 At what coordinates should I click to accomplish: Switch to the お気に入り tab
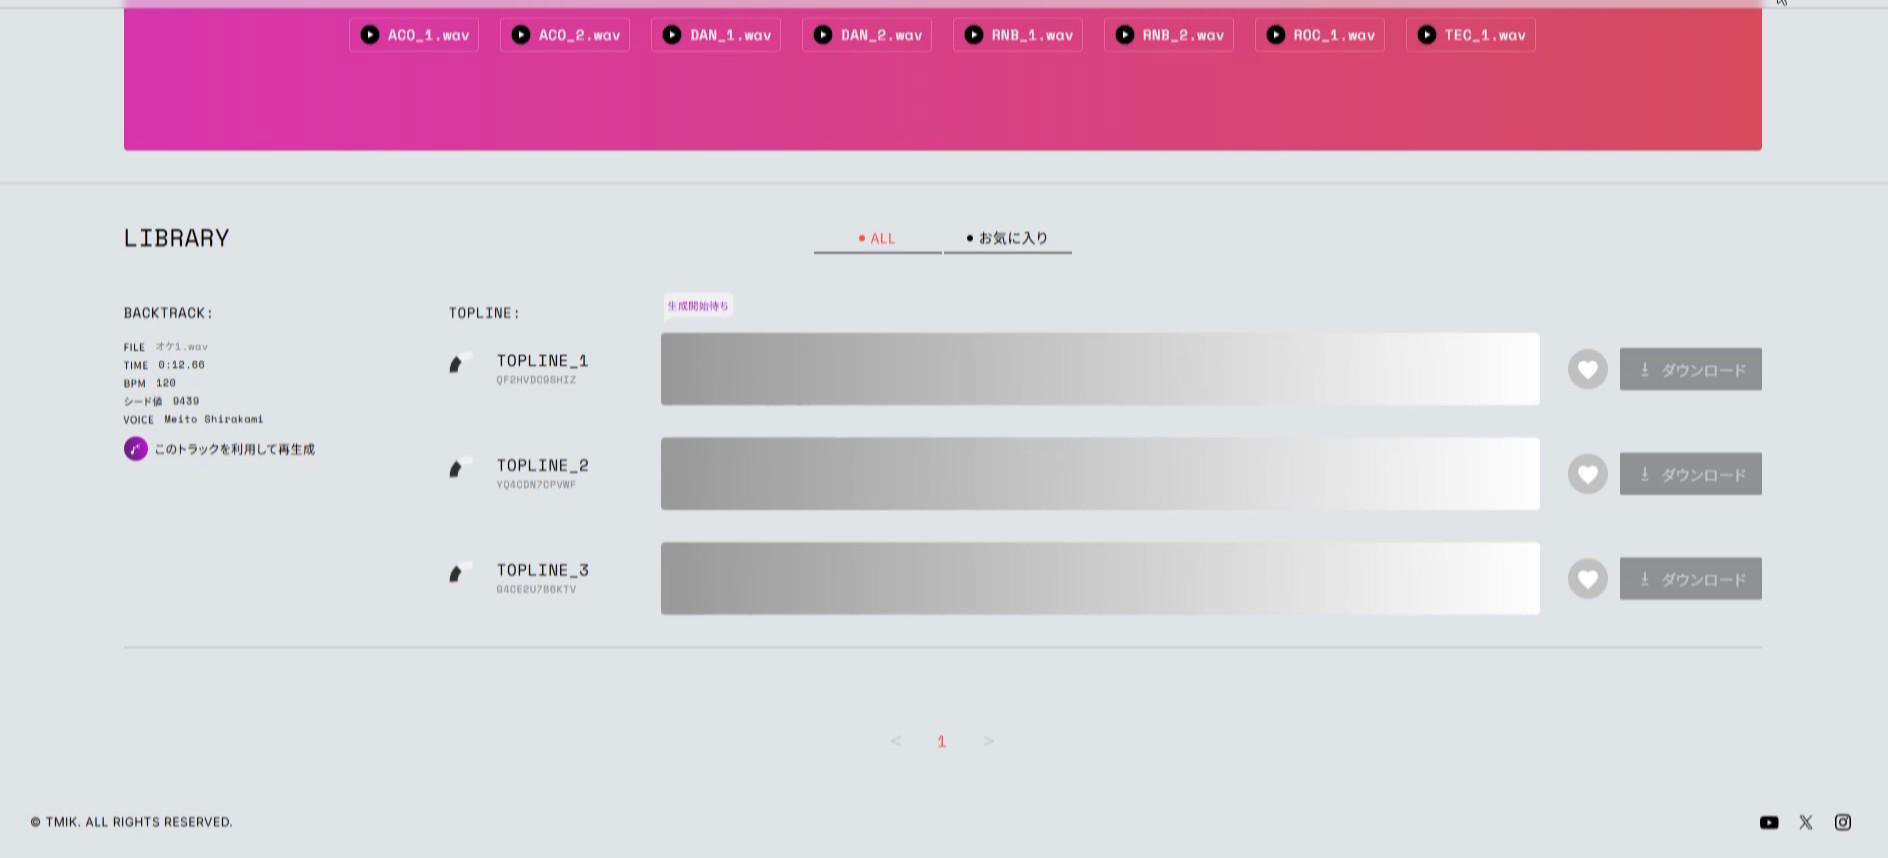click(1007, 238)
